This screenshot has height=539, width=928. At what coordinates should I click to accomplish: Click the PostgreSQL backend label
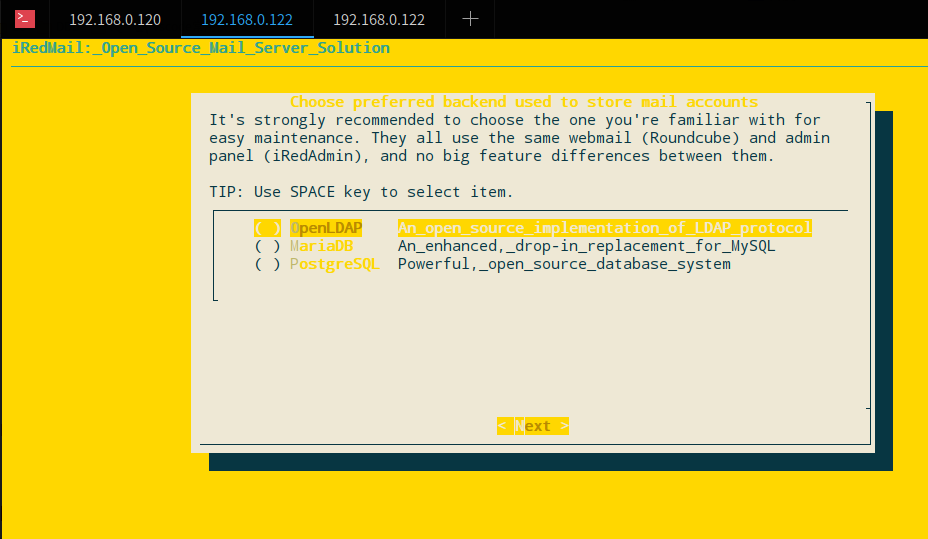pos(334,264)
